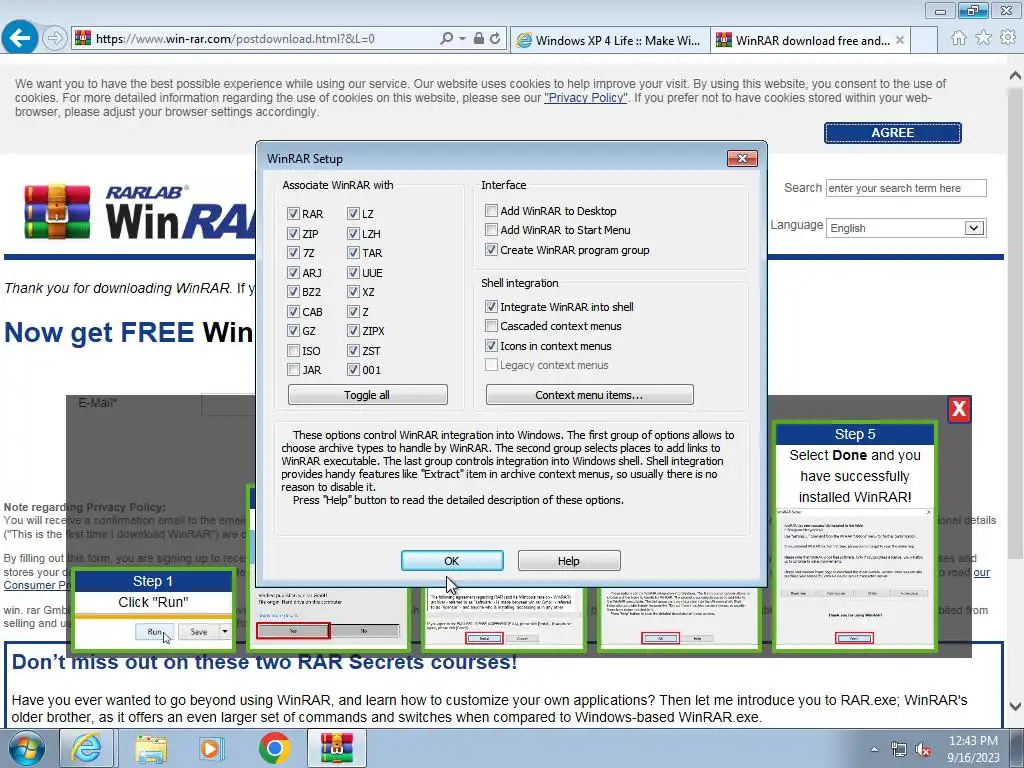Go back using the browser Back arrow

click(x=19, y=38)
